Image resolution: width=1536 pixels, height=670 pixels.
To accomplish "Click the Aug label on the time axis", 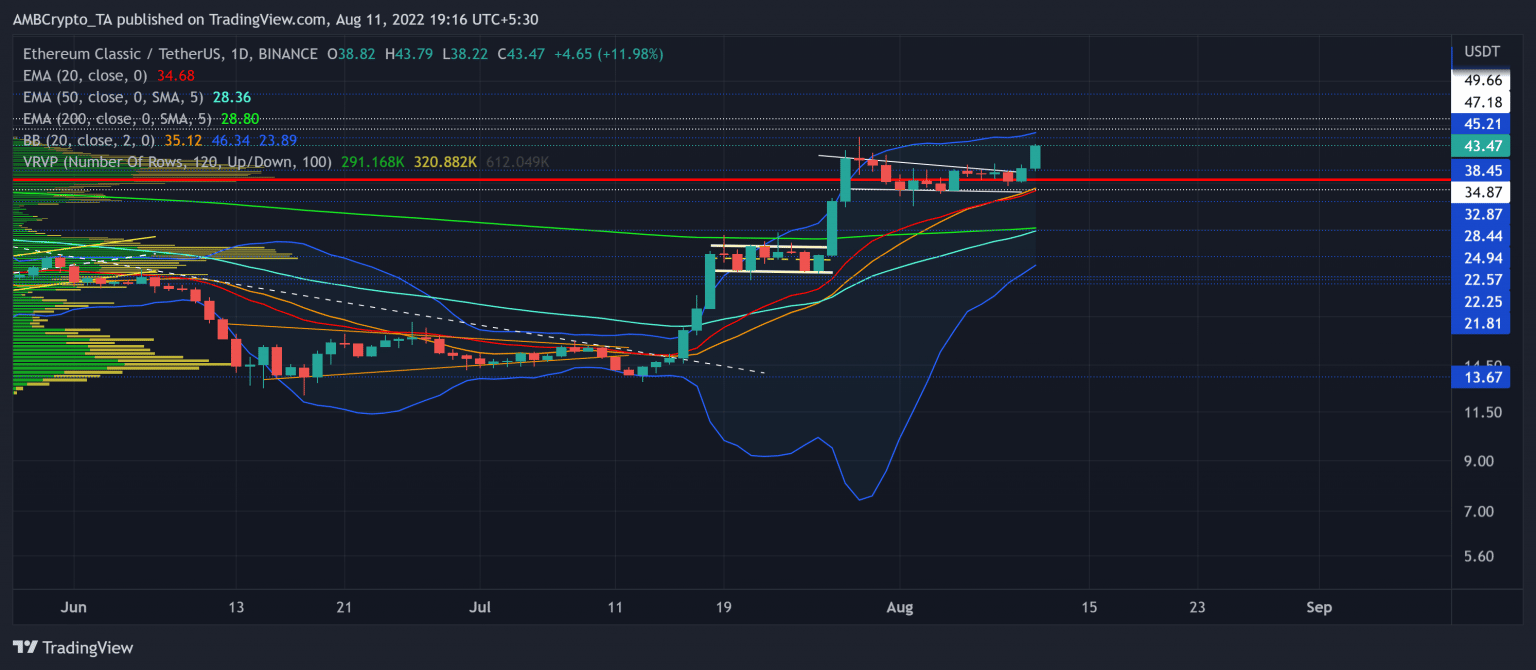I will (x=901, y=607).
